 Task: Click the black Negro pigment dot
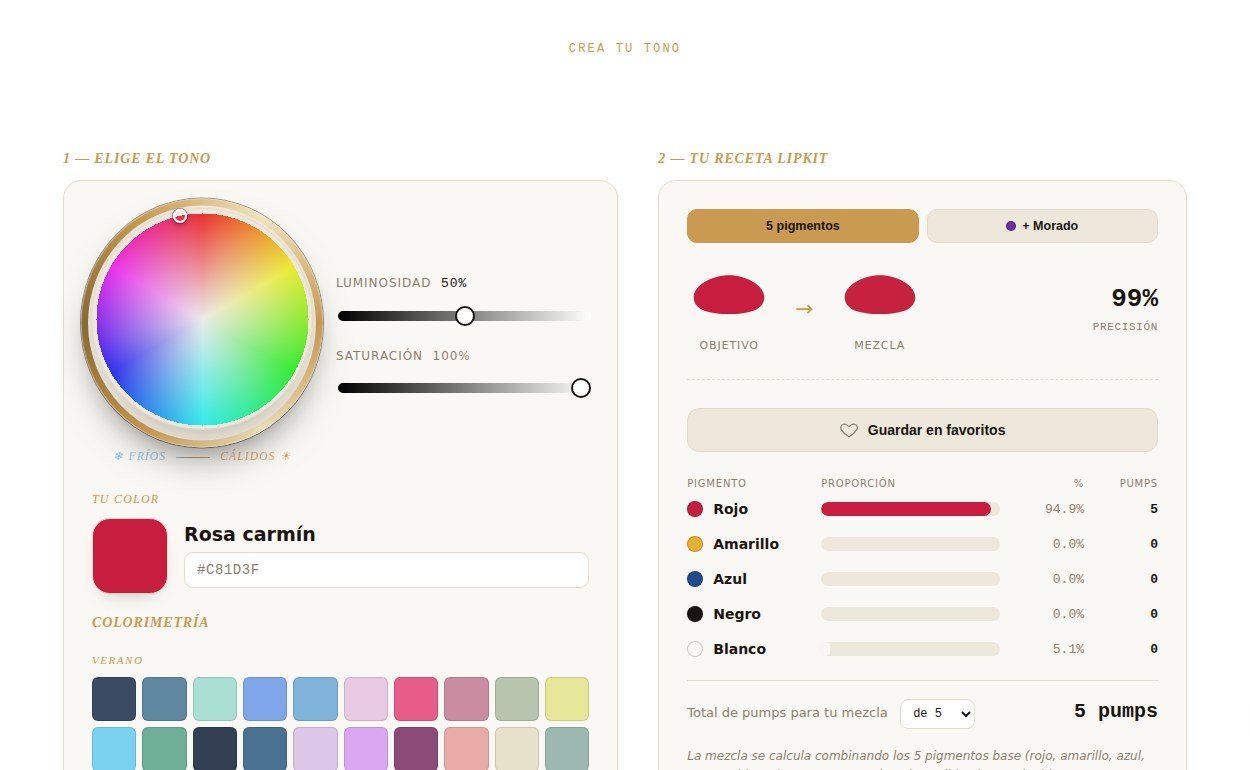[695, 614]
